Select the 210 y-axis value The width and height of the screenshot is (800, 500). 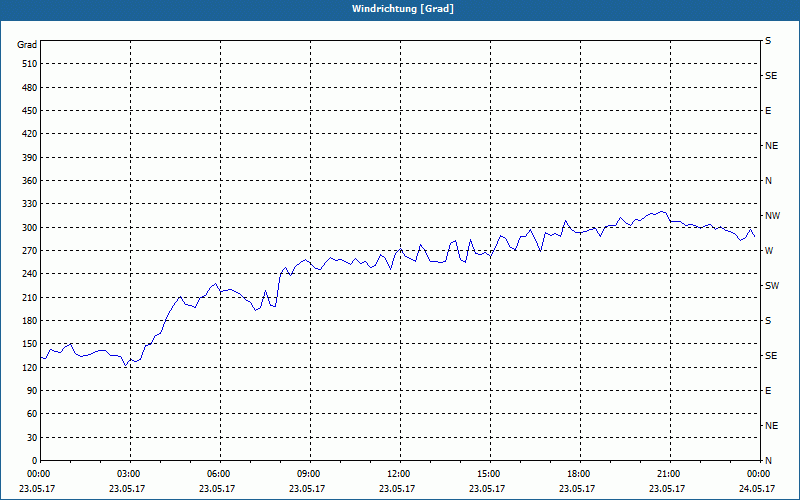(30, 297)
